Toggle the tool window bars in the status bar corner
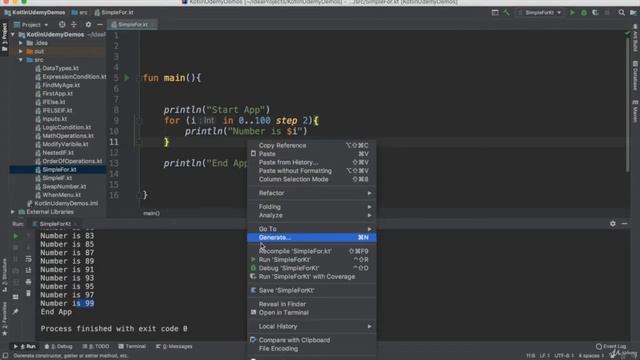640x360 pixels. click(x=5, y=356)
